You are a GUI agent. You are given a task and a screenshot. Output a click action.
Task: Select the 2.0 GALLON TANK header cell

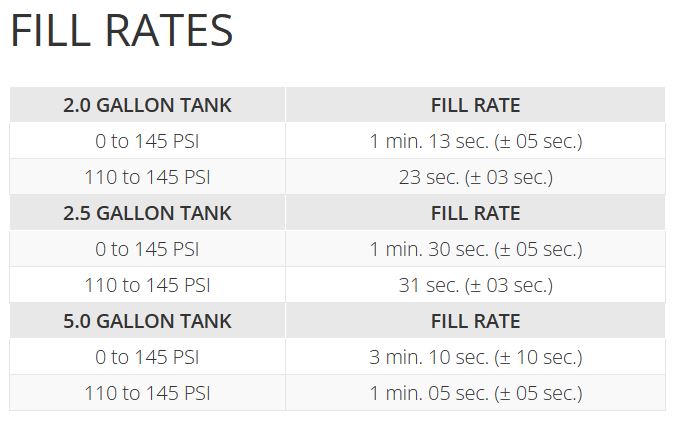click(147, 105)
